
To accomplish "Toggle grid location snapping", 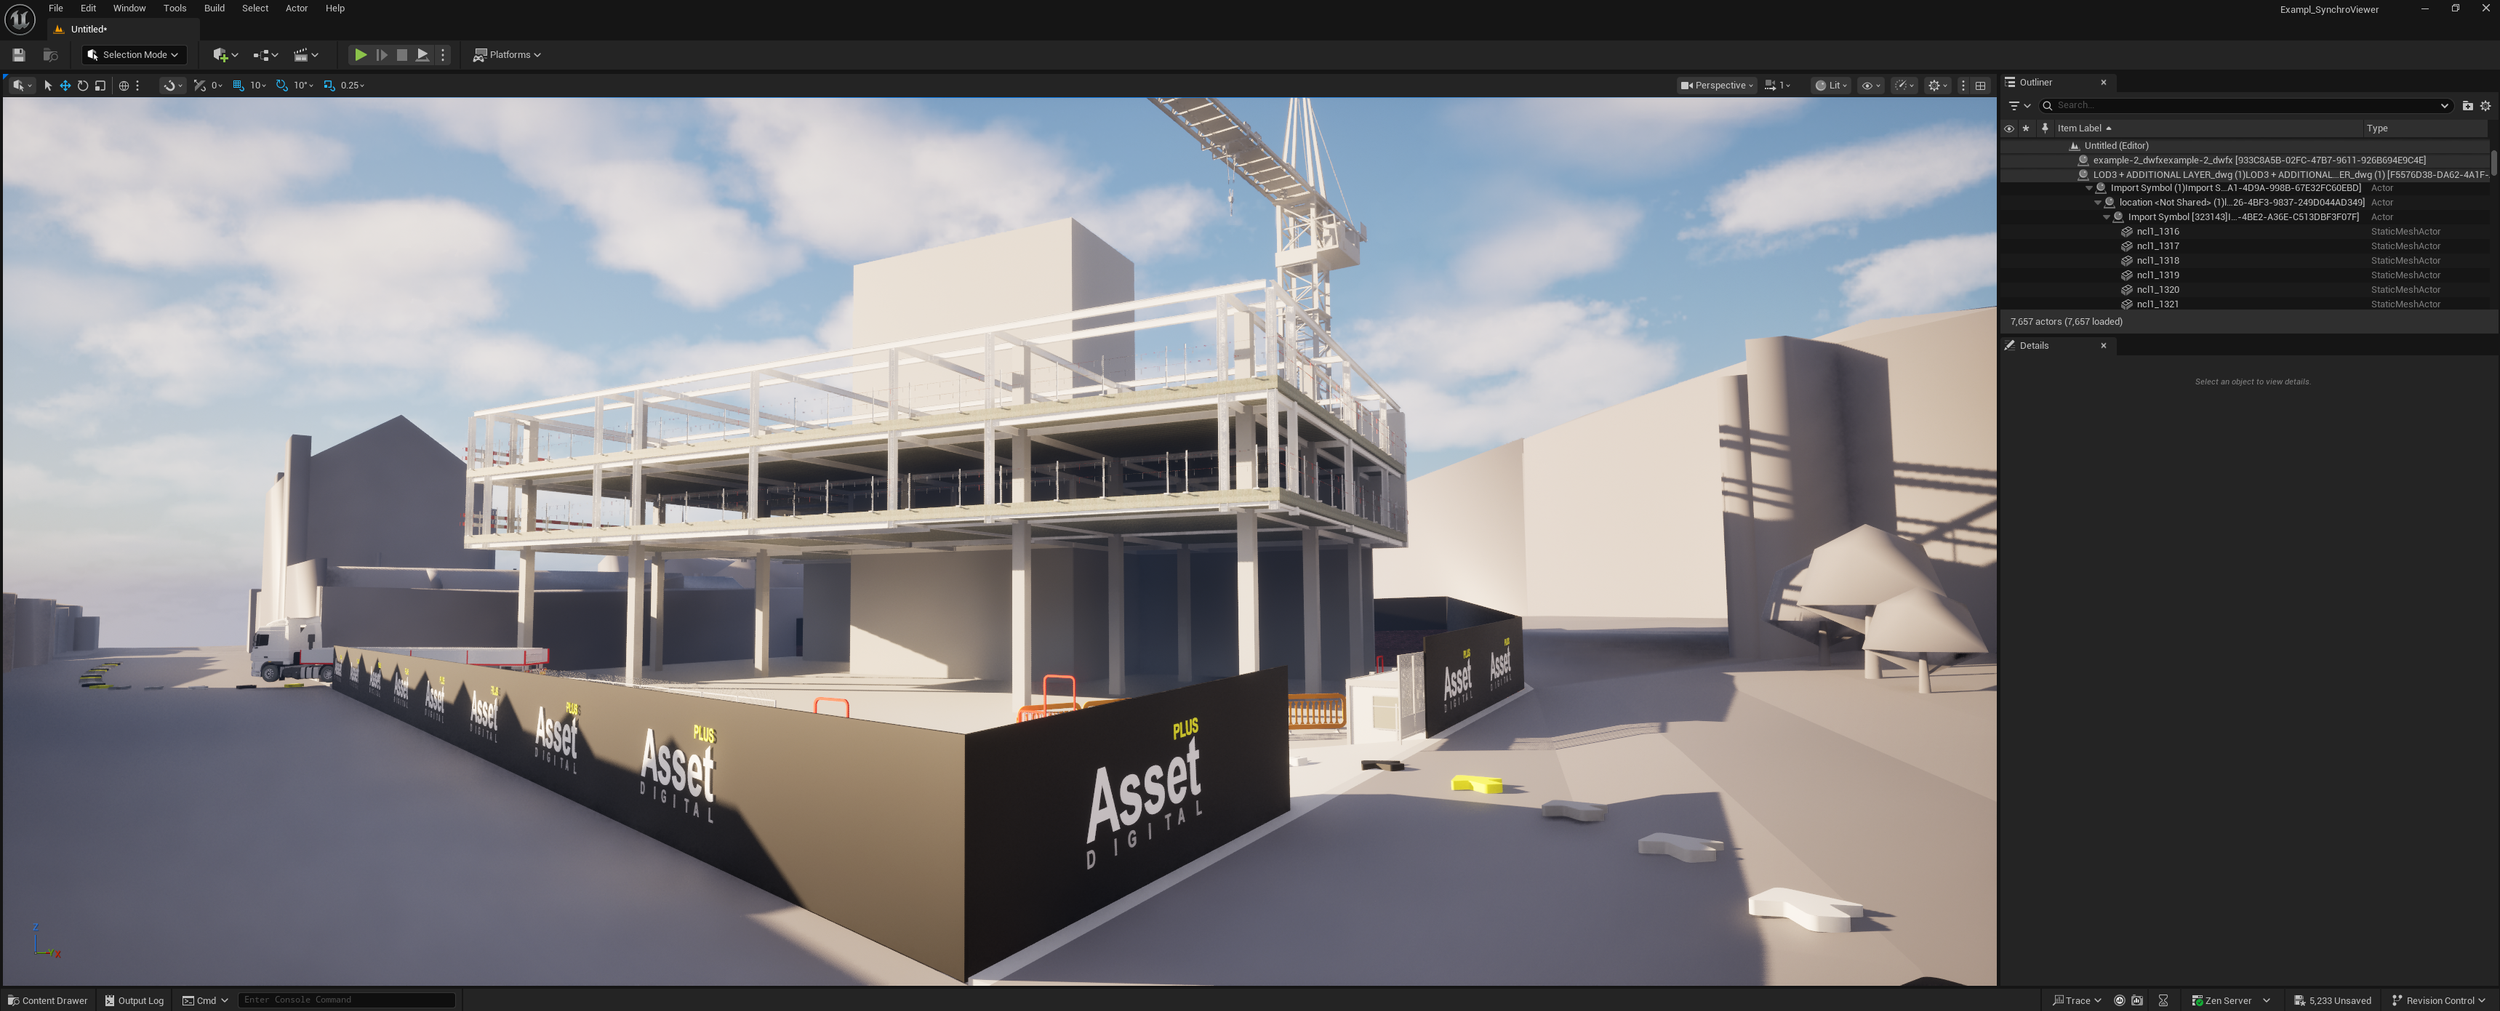I will pyautogui.click(x=238, y=86).
